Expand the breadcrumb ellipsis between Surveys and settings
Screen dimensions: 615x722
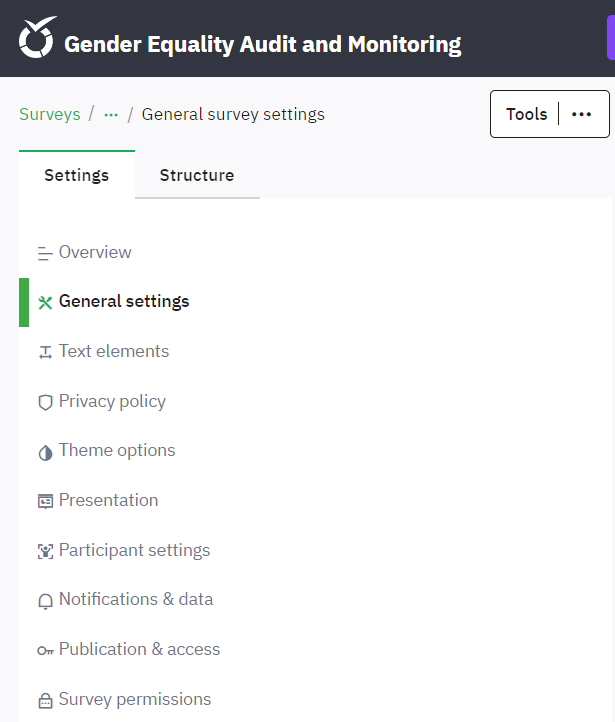coord(111,115)
